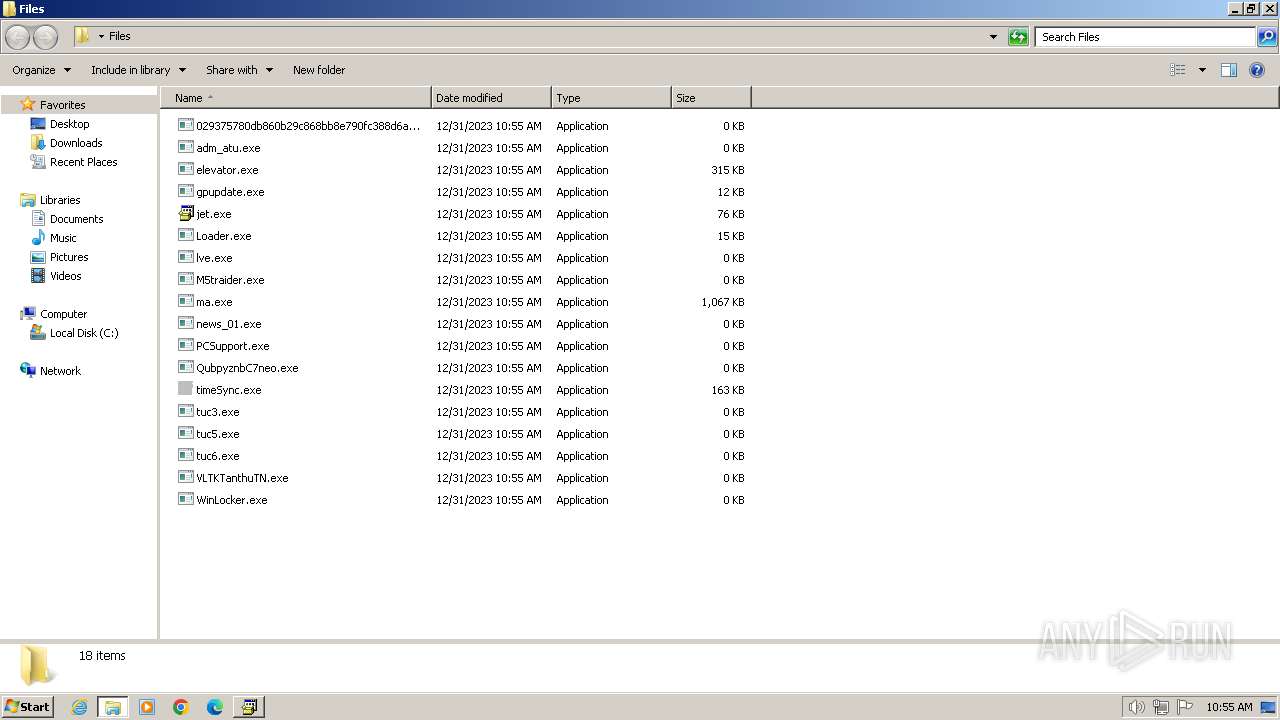Select Favorites in the navigation pane

62,105
